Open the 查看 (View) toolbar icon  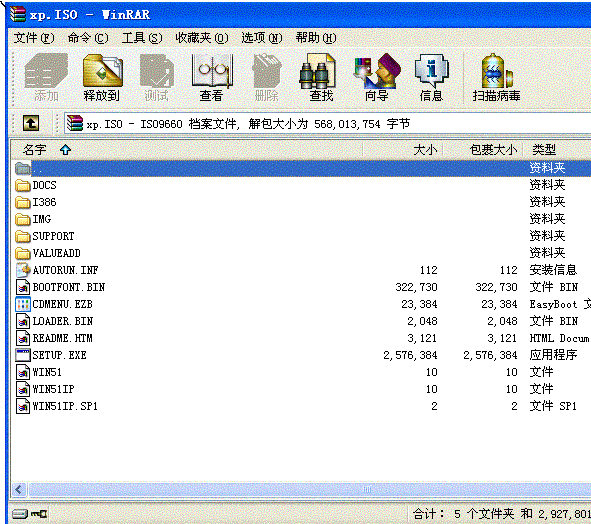pos(212,78)
